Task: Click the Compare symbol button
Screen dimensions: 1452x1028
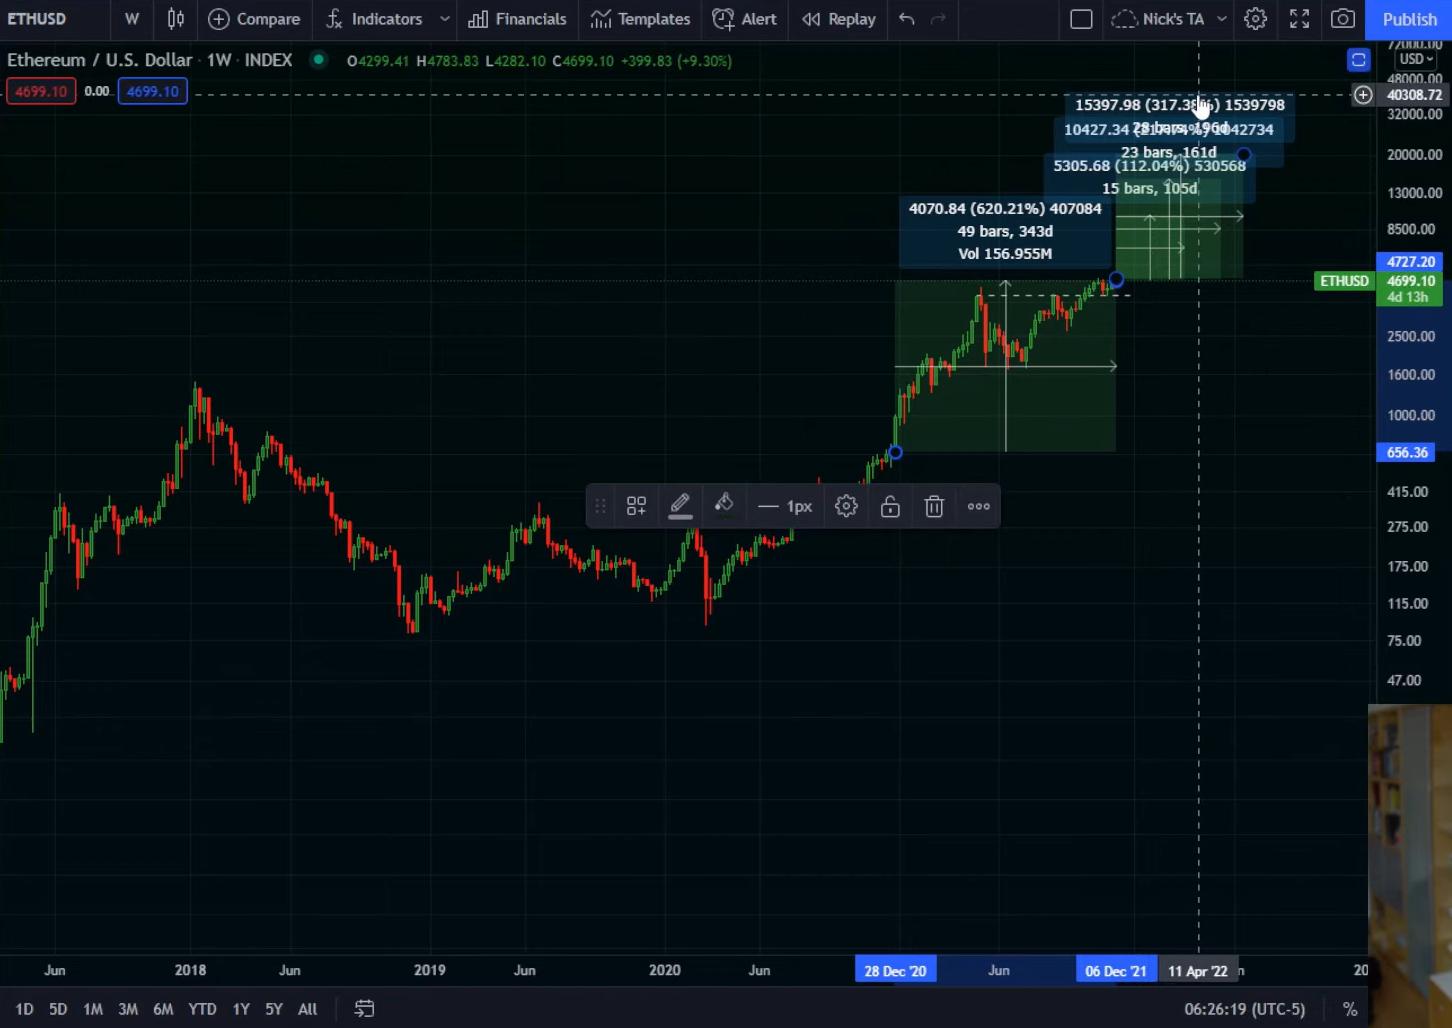Action: (x=254, y=19)
